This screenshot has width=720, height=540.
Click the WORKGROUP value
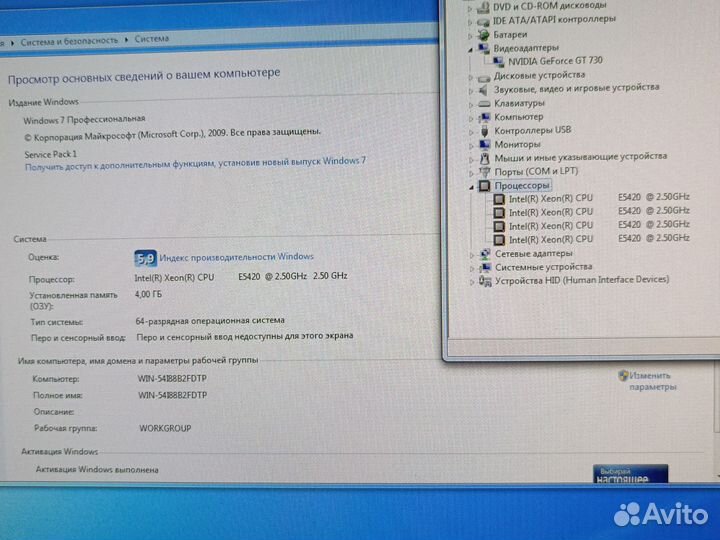click(x=165, y=428)
